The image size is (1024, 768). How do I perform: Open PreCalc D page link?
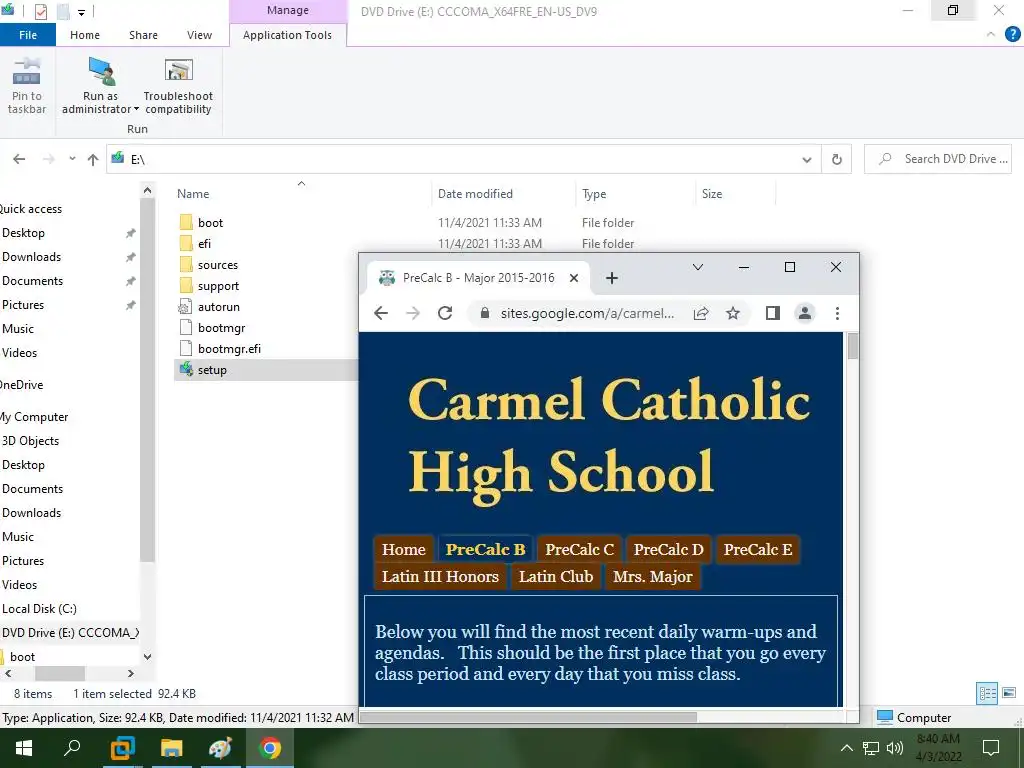(668, 549)
